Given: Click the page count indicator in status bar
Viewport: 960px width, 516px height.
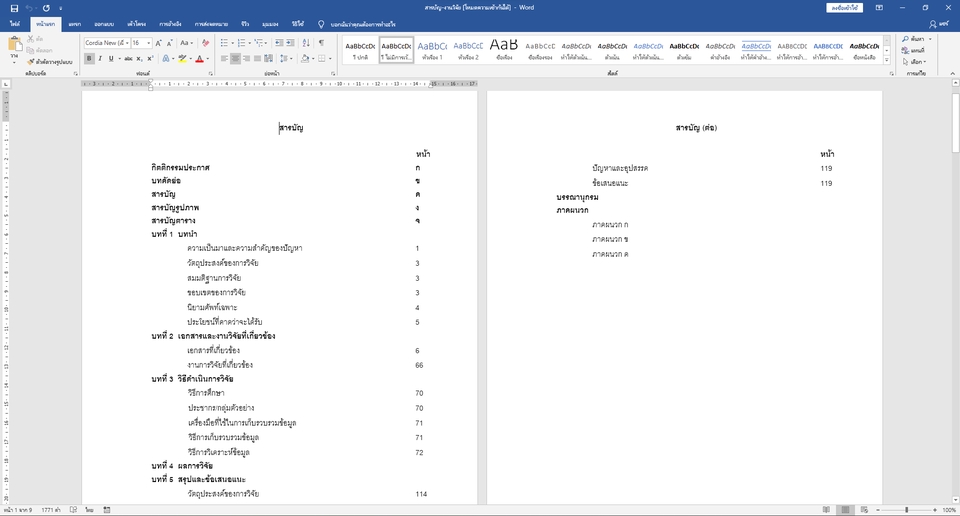Looking at the screenshot, I should click(18, 510).
